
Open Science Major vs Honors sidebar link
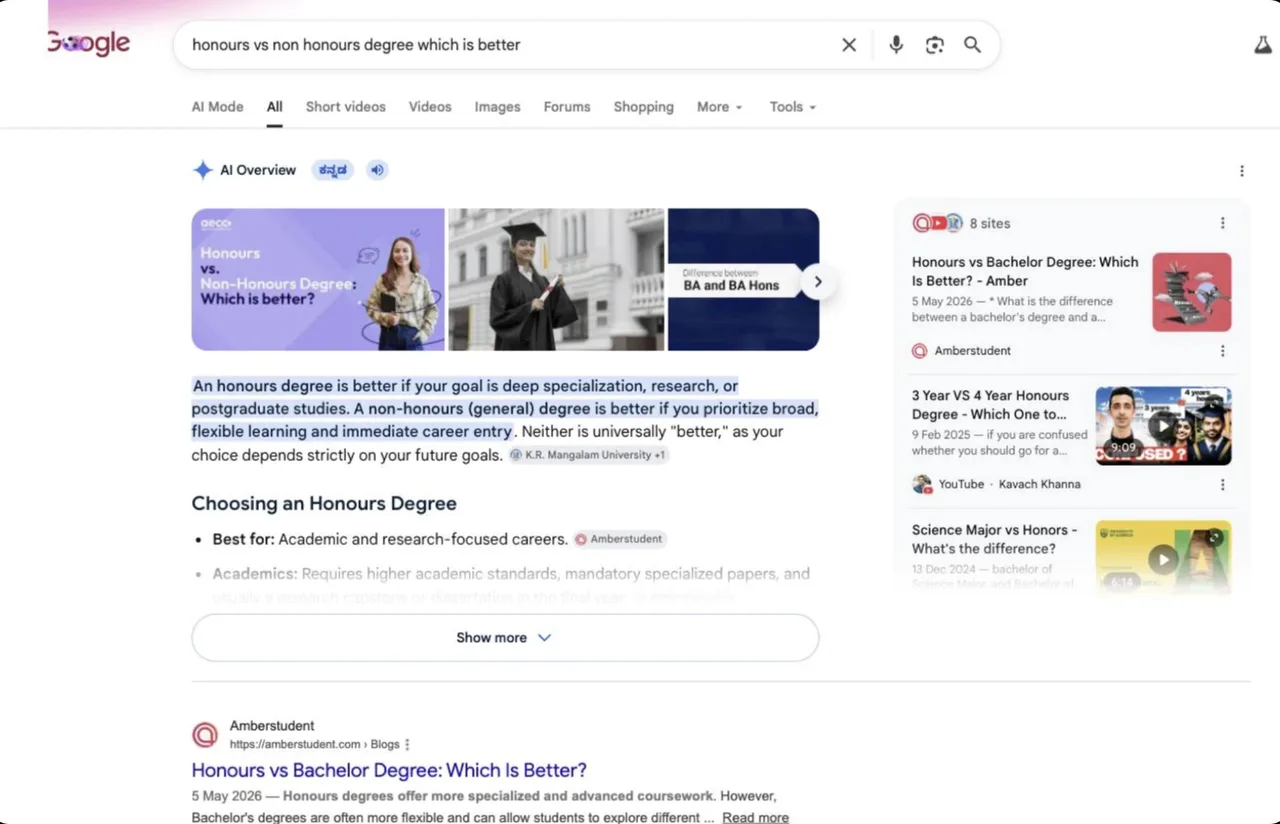pyautogui.click(x=994, y=539)
